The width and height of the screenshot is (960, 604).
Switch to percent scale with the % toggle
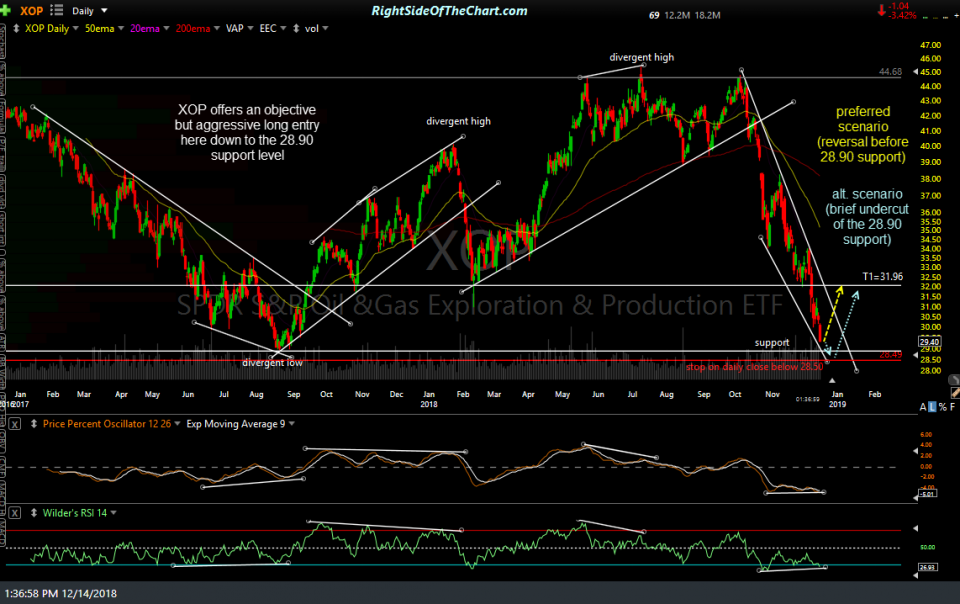click(x=942, y=406)
